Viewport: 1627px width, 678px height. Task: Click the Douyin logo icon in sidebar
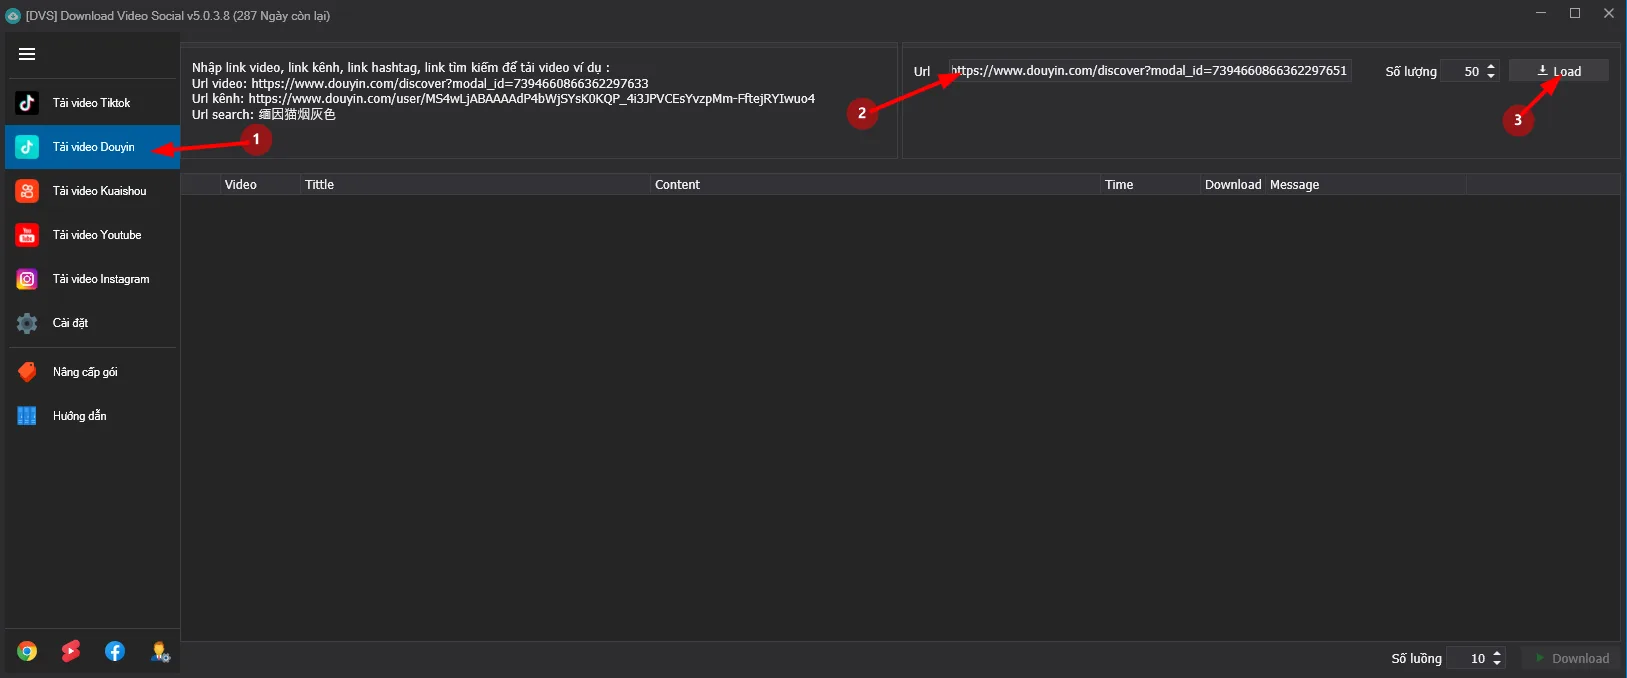tap(27, 147)
